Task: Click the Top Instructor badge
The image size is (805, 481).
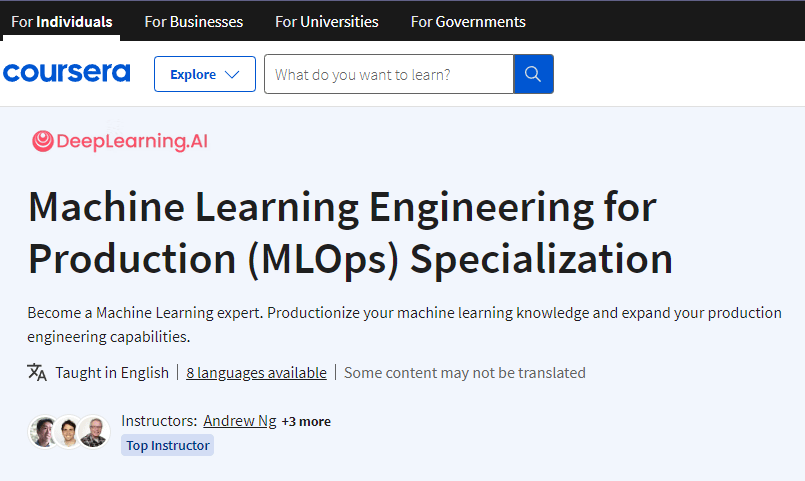Action: pyautogui.click(x=167, y=445)
